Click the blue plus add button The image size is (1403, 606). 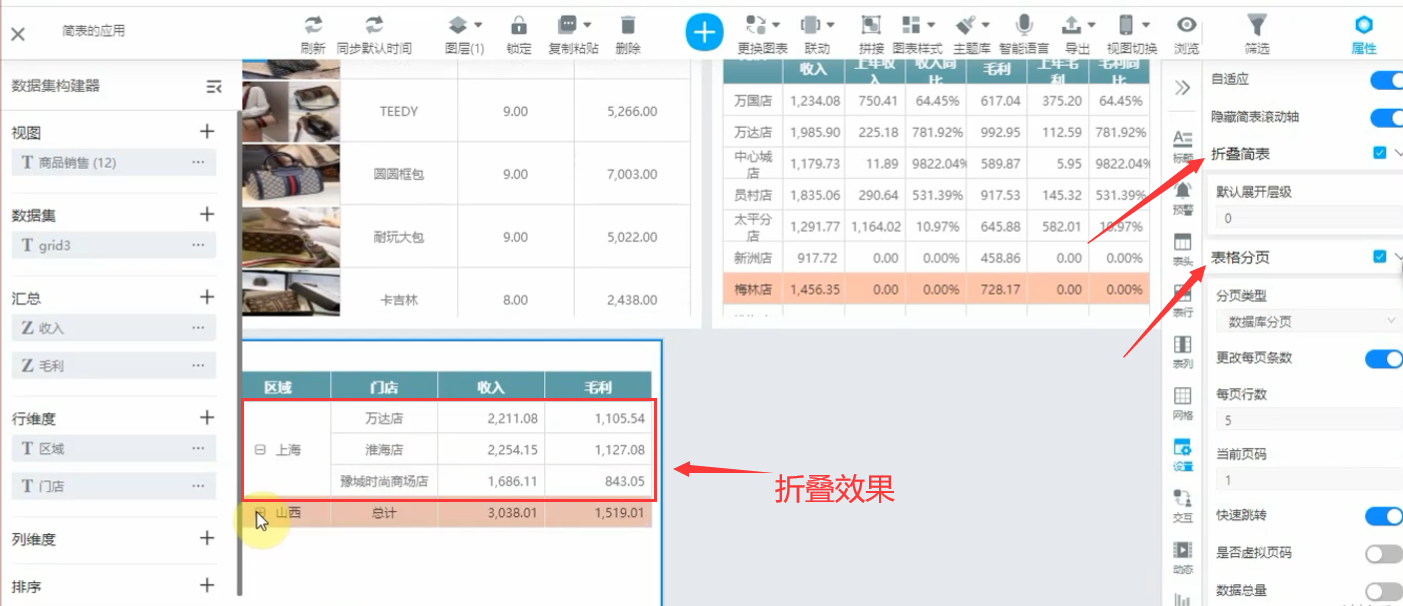pos(704,32)
